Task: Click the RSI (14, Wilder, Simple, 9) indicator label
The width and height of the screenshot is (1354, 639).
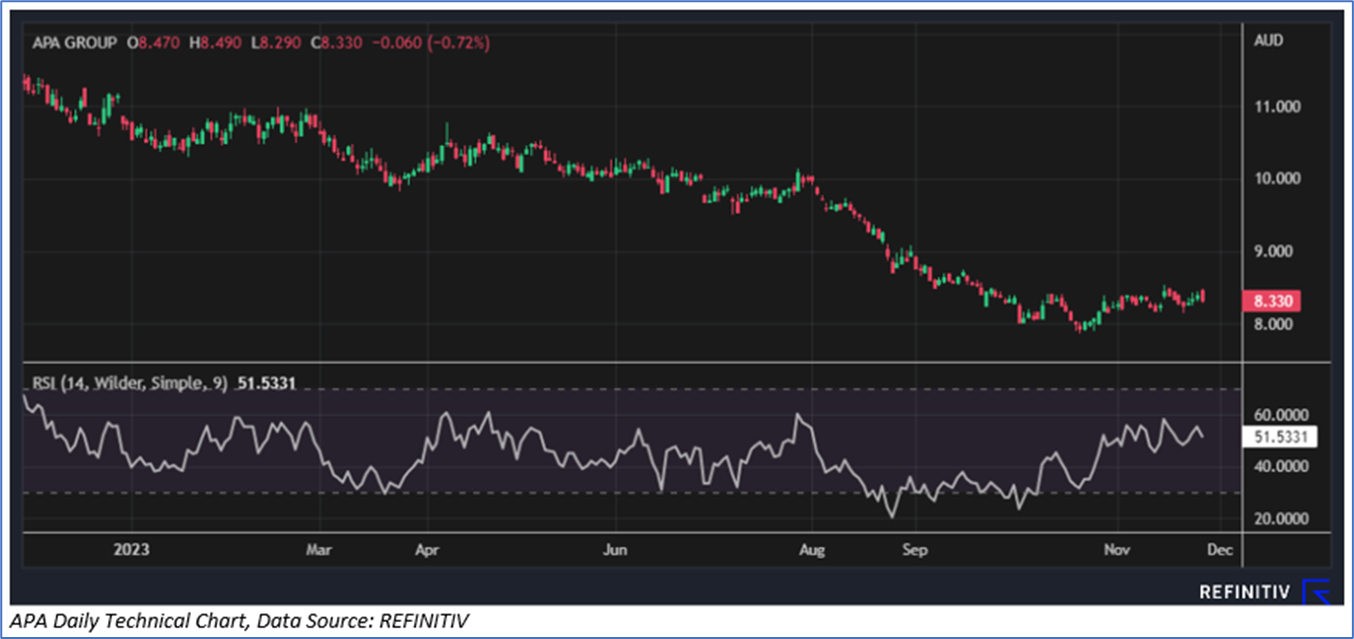Action: pos(130,383)
